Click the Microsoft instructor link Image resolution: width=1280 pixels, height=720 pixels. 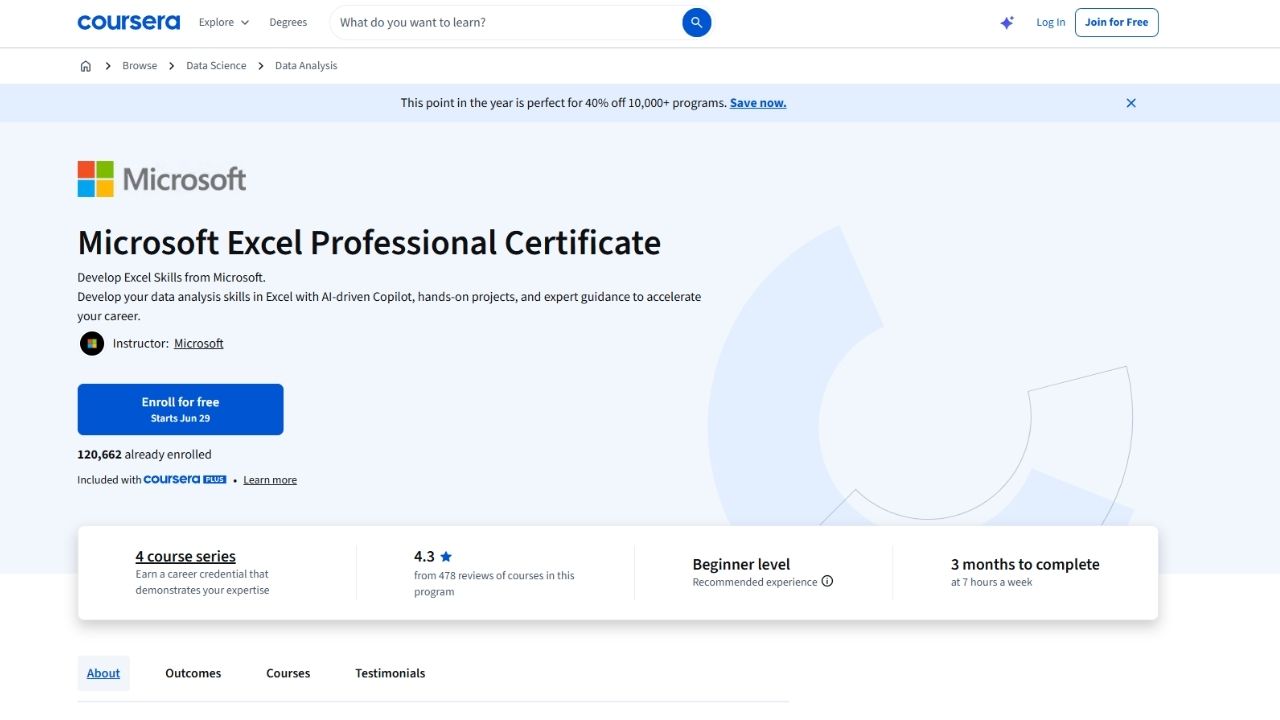click(x=199, y=343)
